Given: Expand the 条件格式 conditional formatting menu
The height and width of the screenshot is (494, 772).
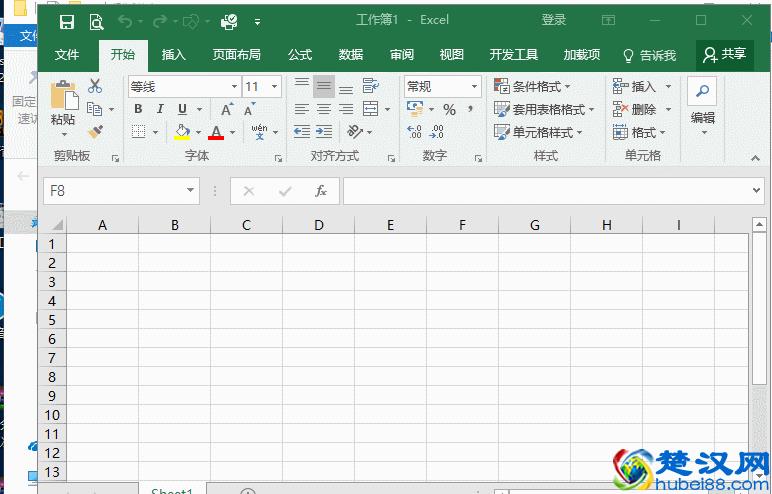Looking at the screenshot, I should point(532,87).
